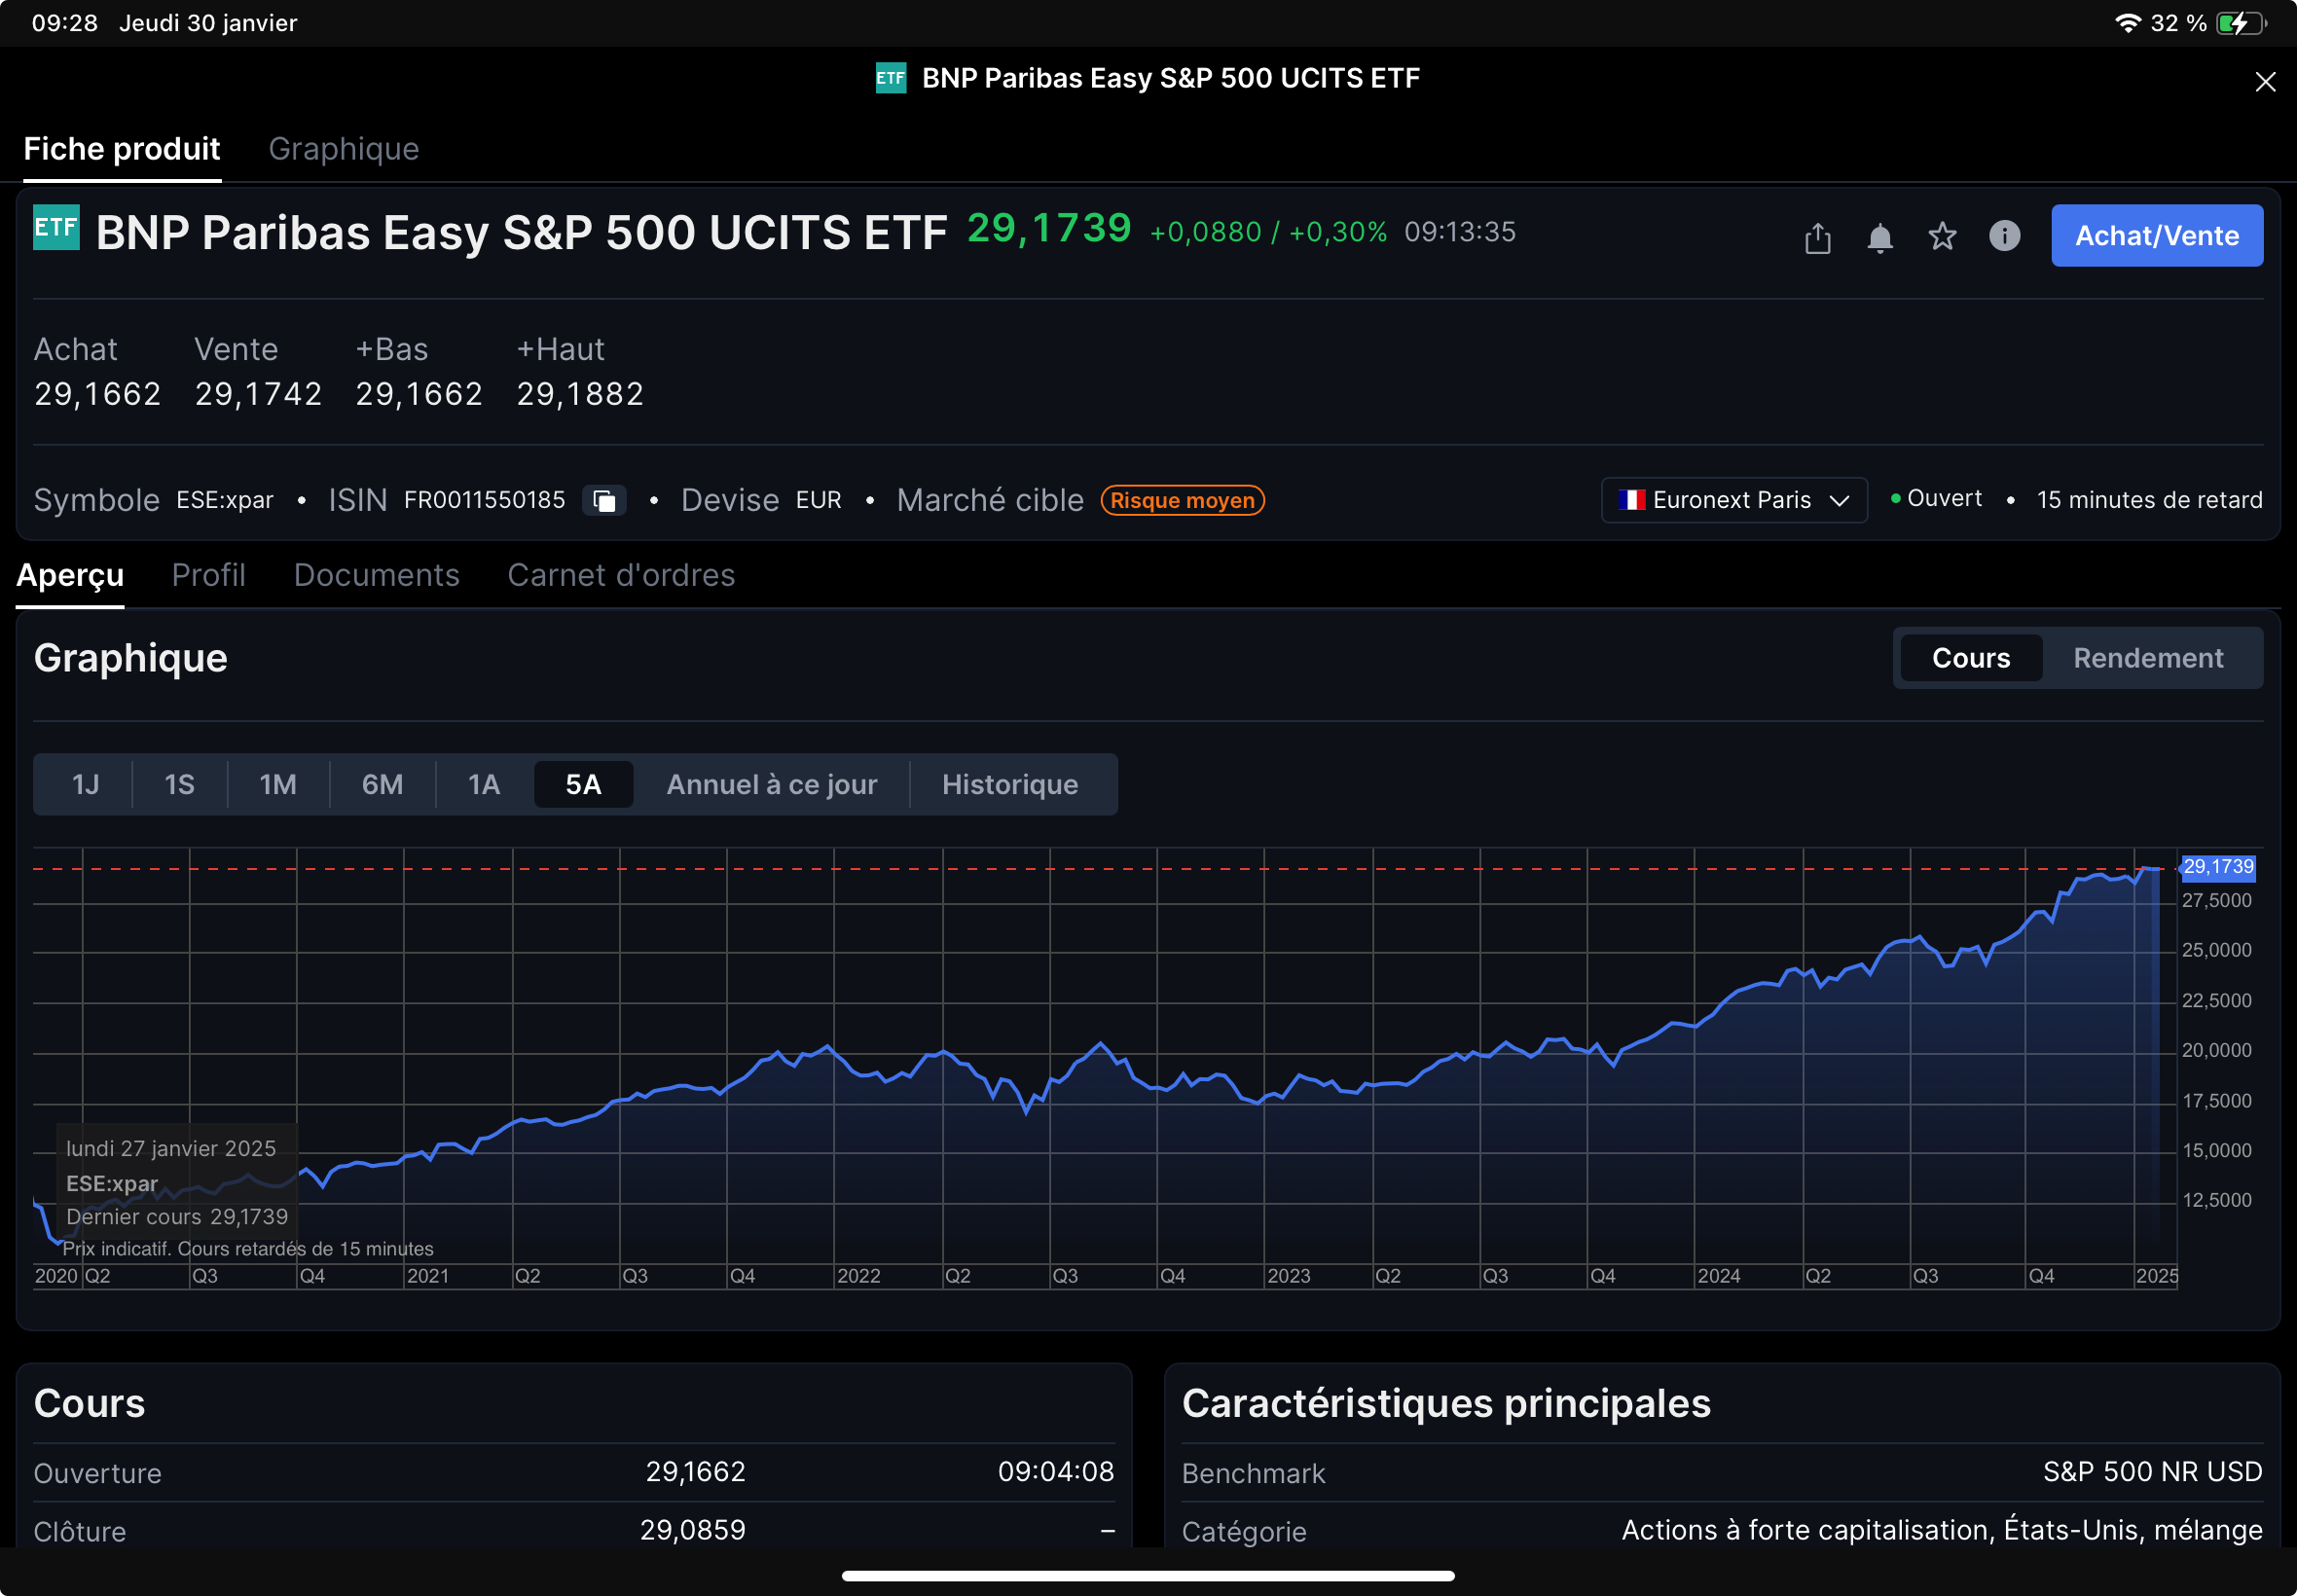Click the Vente price 29,1742
The width and height of the screenshot is (2297, 1596).
pyautogui.click(x=258, y=394)
